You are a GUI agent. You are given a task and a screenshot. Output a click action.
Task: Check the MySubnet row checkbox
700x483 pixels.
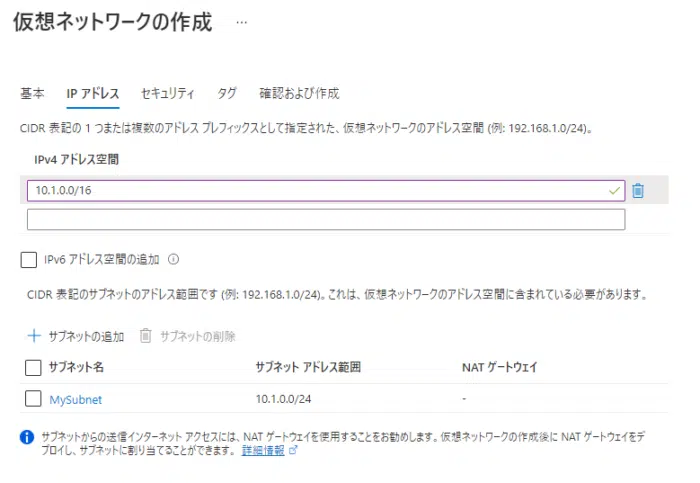pyautogui.click(x=33, y=399)
